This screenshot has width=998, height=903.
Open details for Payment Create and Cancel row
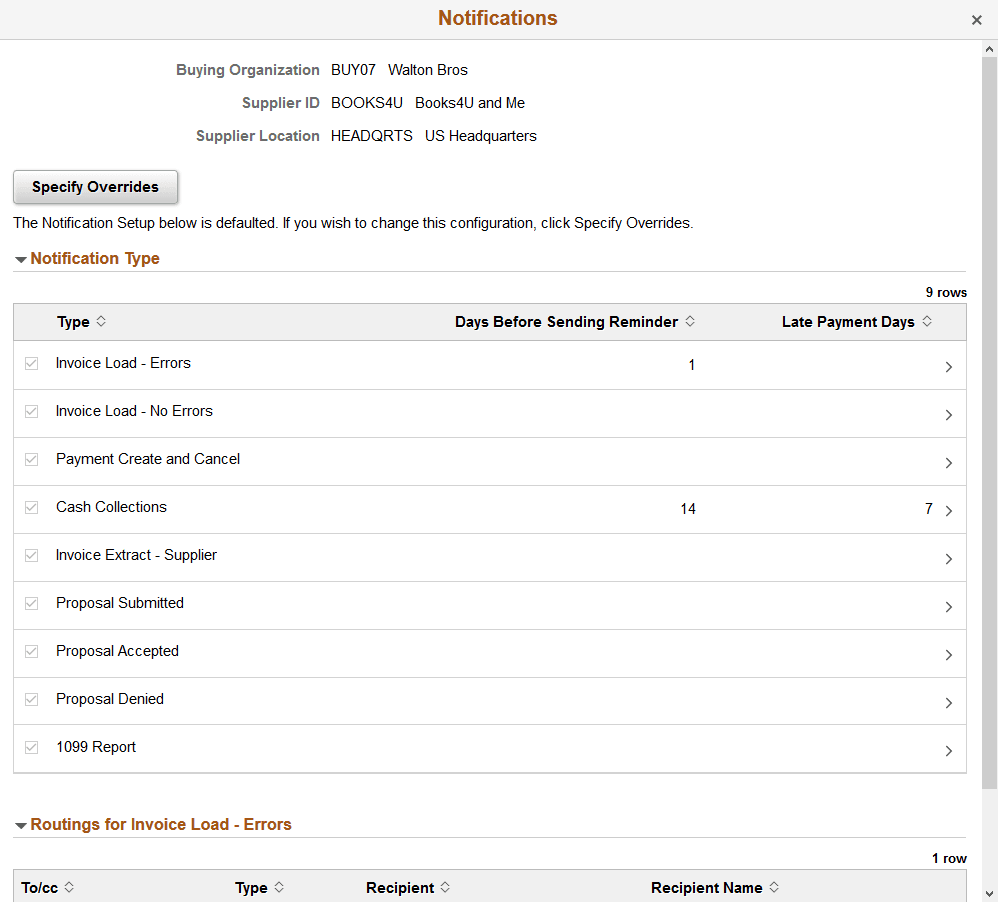[949, 463]
